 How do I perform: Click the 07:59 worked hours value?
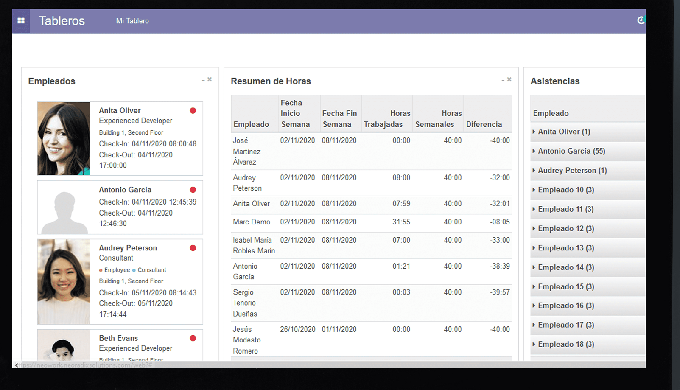(x=401, y=203)
